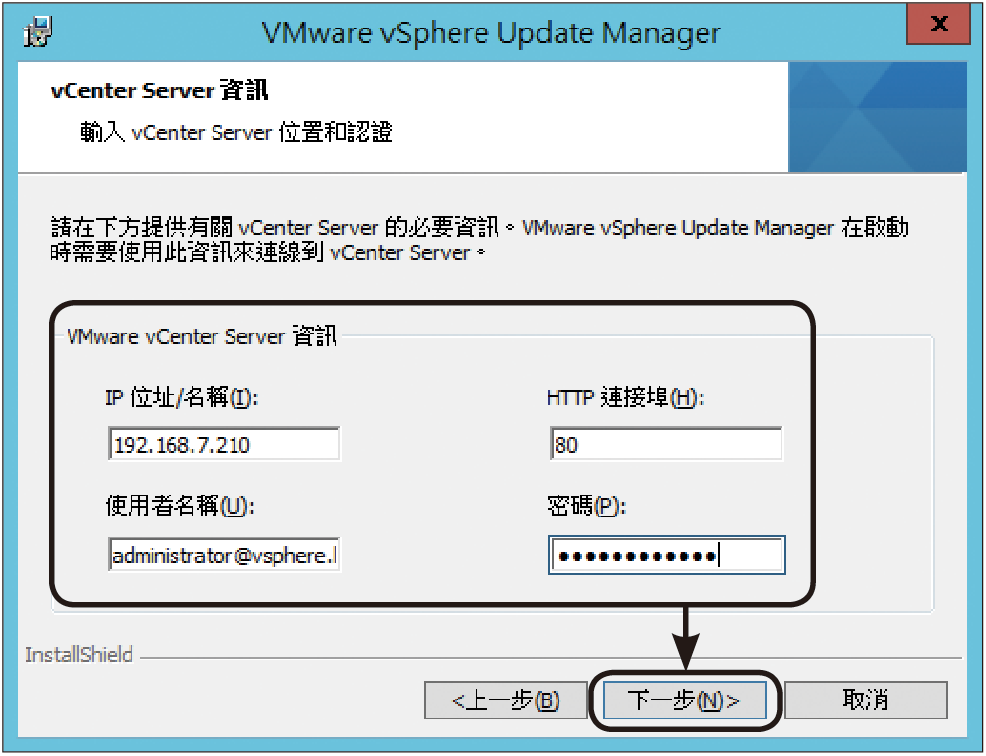
Task: Click the instruction paragraph about vCenter Server
Action: pyautogui.click(x=480, y=240)
